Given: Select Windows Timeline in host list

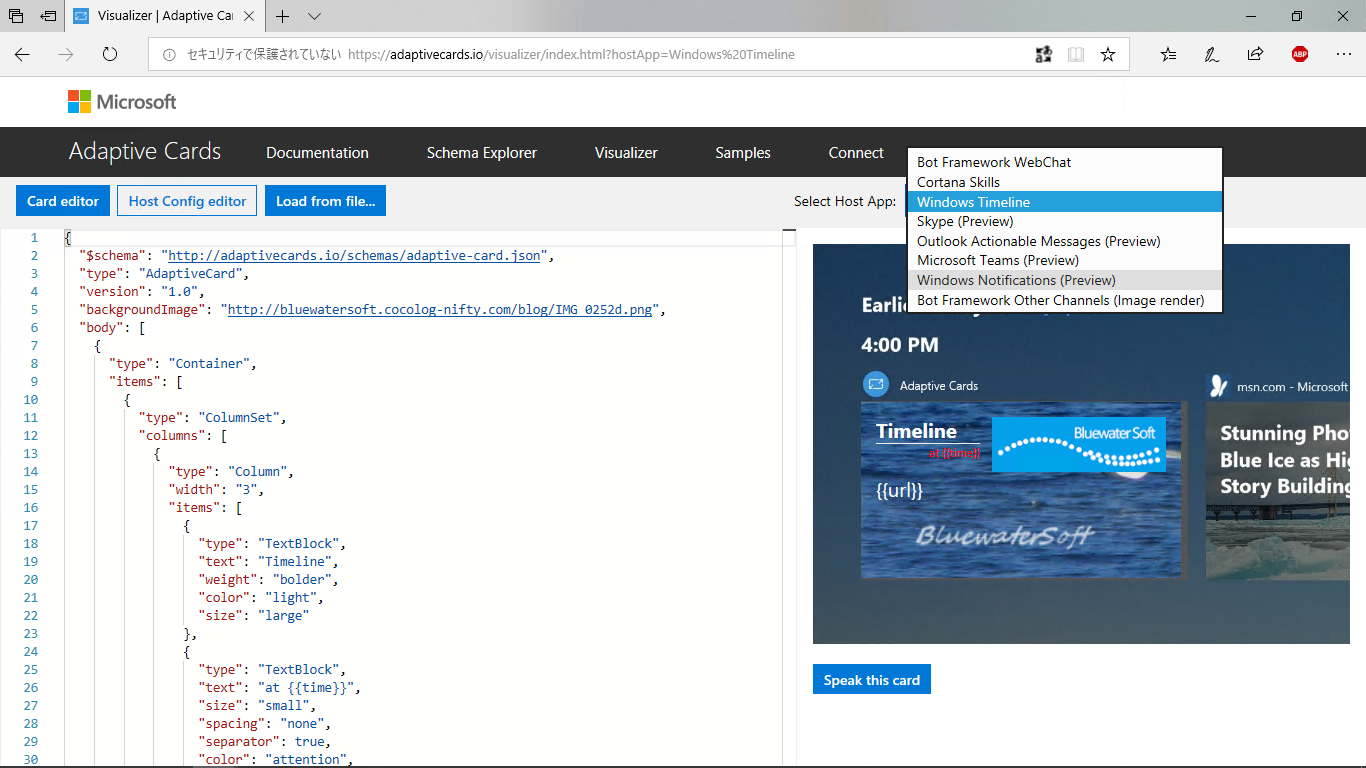Looking at the screenshot, I should coord(1065,202).
